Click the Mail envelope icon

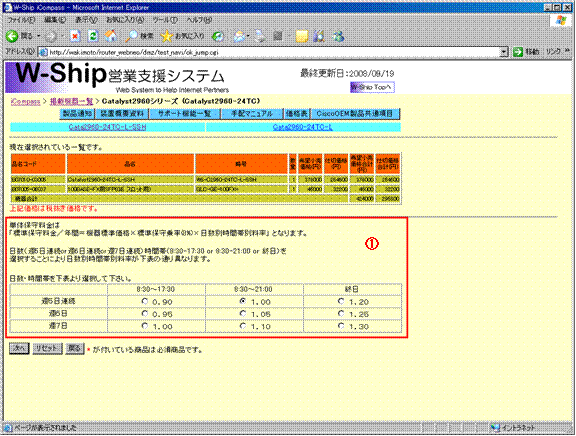click(x=239, y=36)
